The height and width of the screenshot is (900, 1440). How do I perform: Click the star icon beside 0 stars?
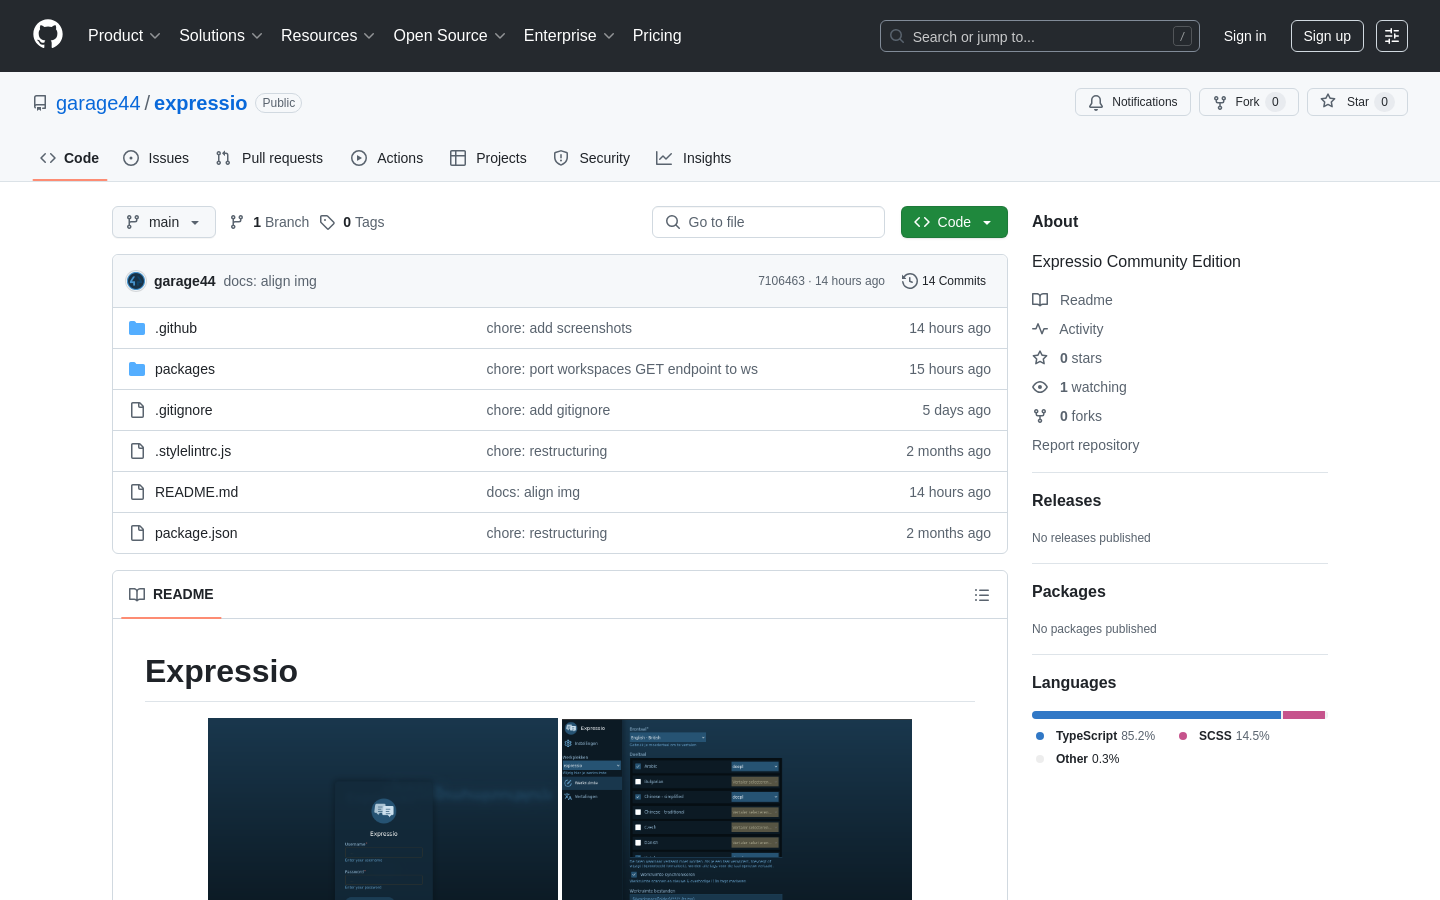1040,358
